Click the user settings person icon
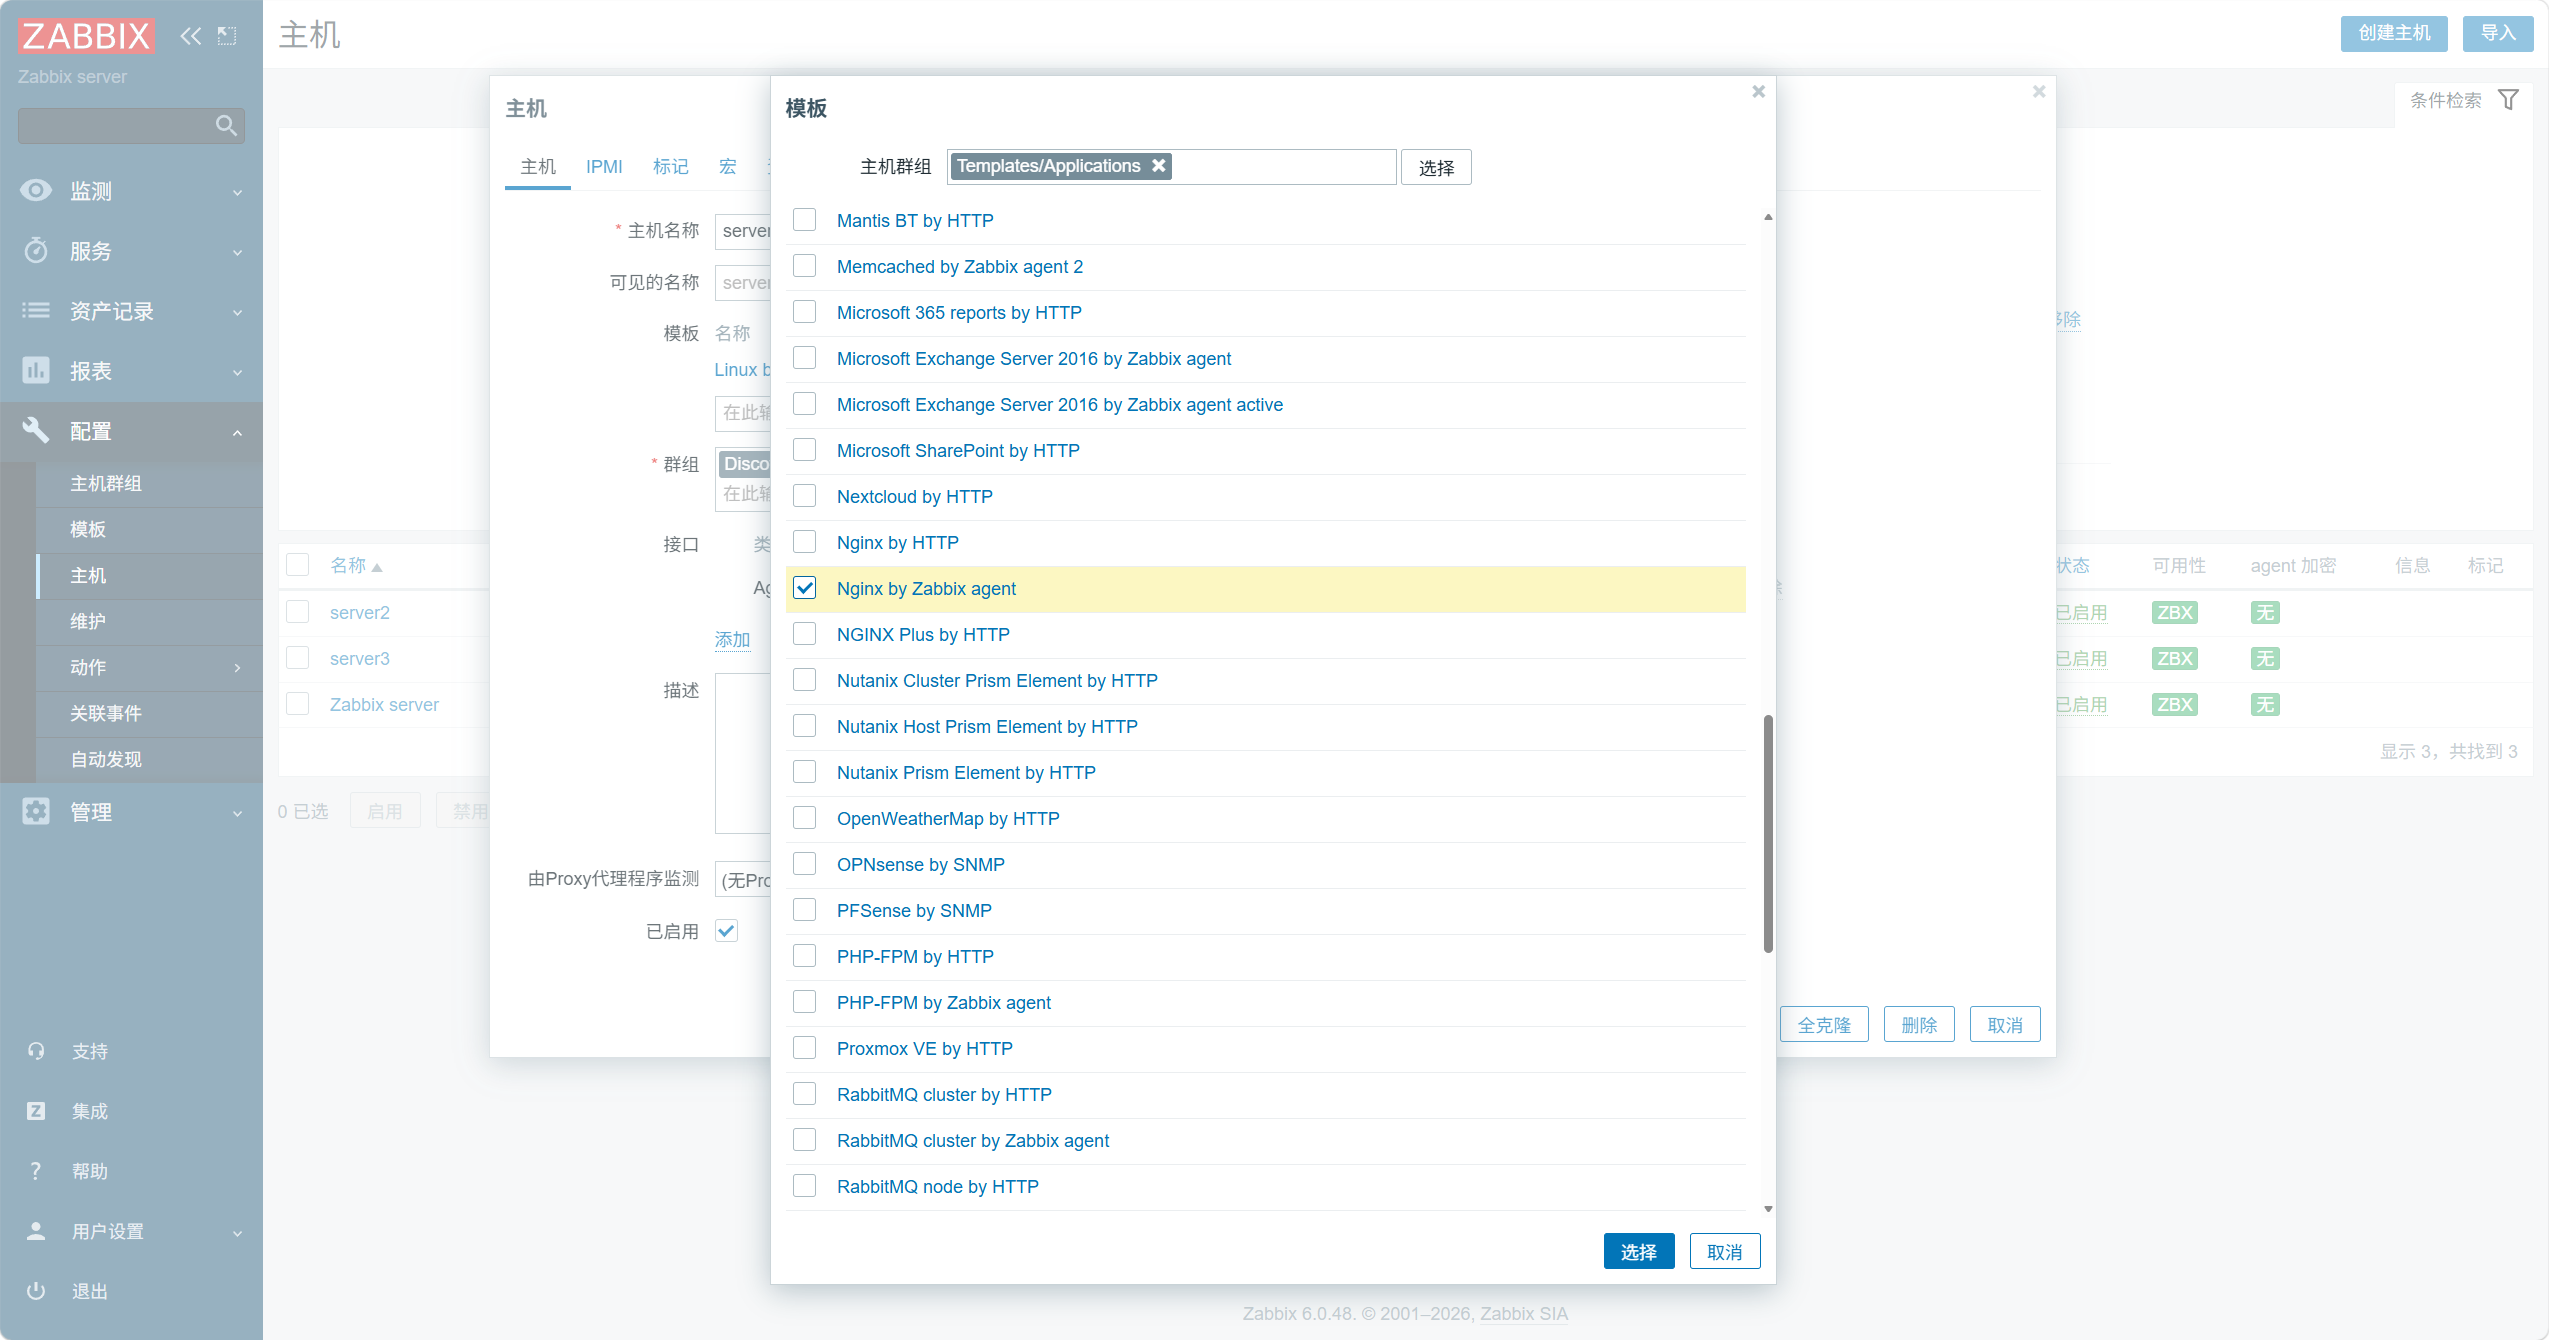 (x=36, y=1231)
